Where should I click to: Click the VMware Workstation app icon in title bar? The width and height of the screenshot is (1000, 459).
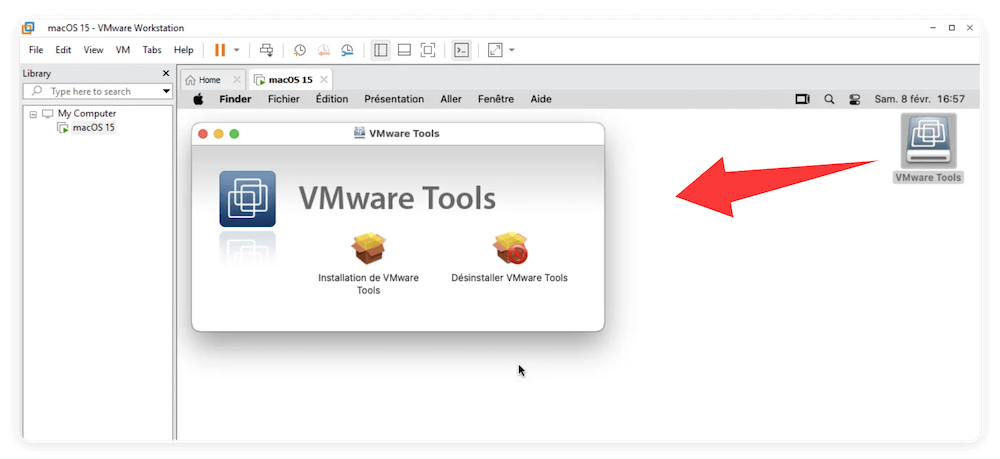pyautogui.click(x=29, y=28)
